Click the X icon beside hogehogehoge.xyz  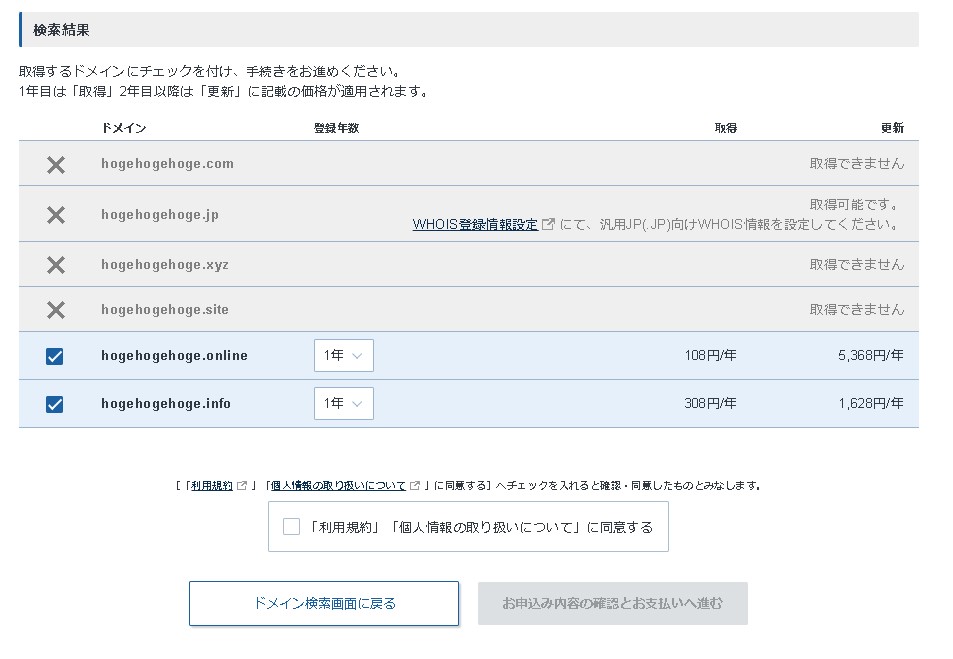pos(56,265)
